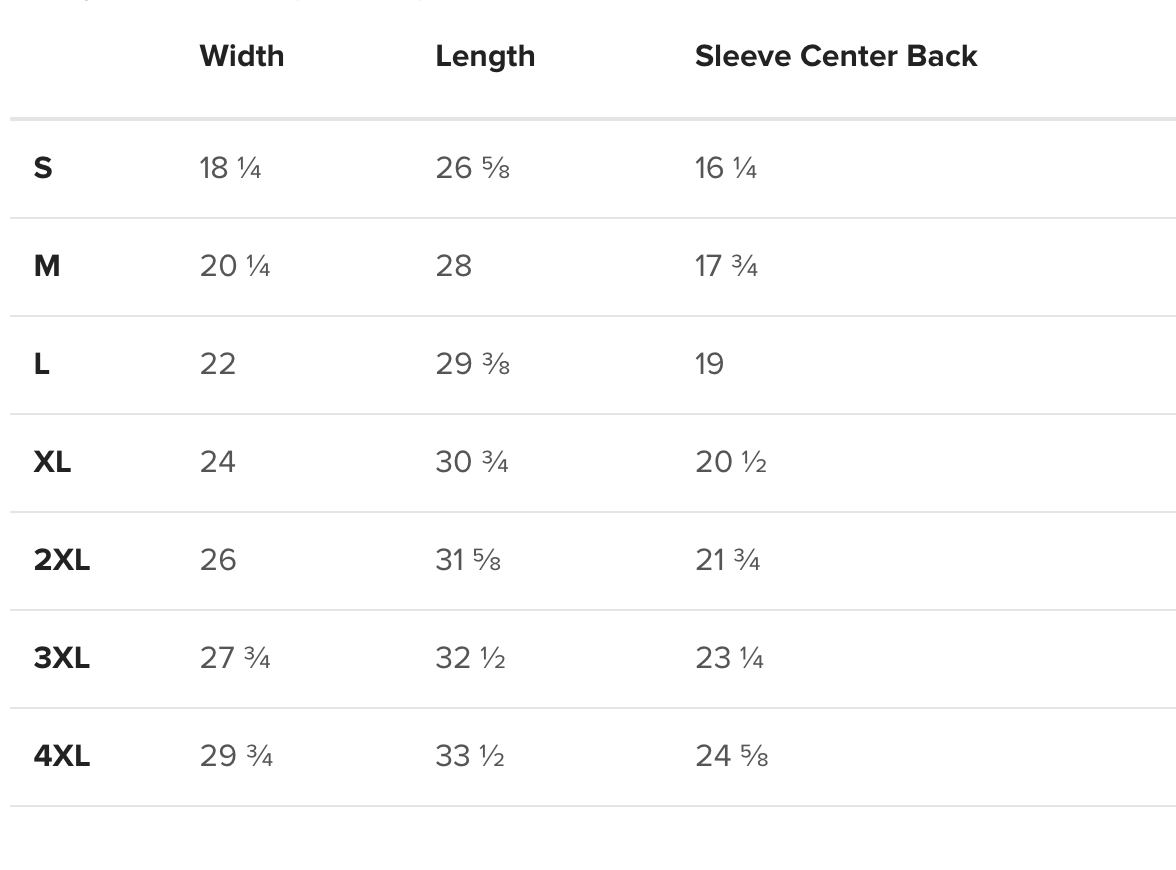The image size is (1176, 870).
Task: Click the Length column header
Action: pyautogui.click(x=485, y=56)
